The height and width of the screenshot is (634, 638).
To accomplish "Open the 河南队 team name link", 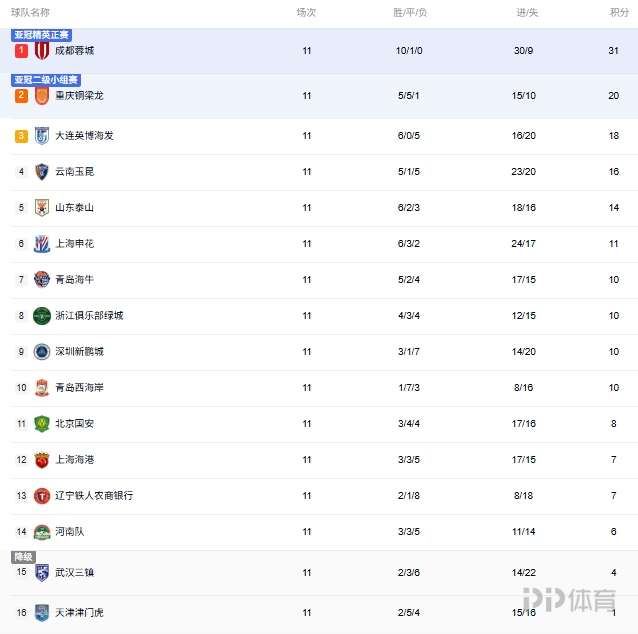I will click(70, 531).
